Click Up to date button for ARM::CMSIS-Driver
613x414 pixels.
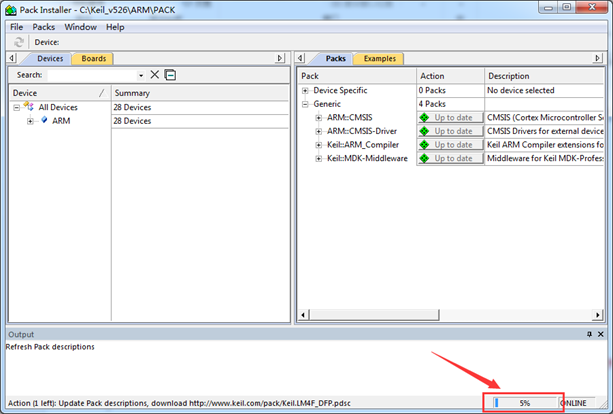coord(450,131)
